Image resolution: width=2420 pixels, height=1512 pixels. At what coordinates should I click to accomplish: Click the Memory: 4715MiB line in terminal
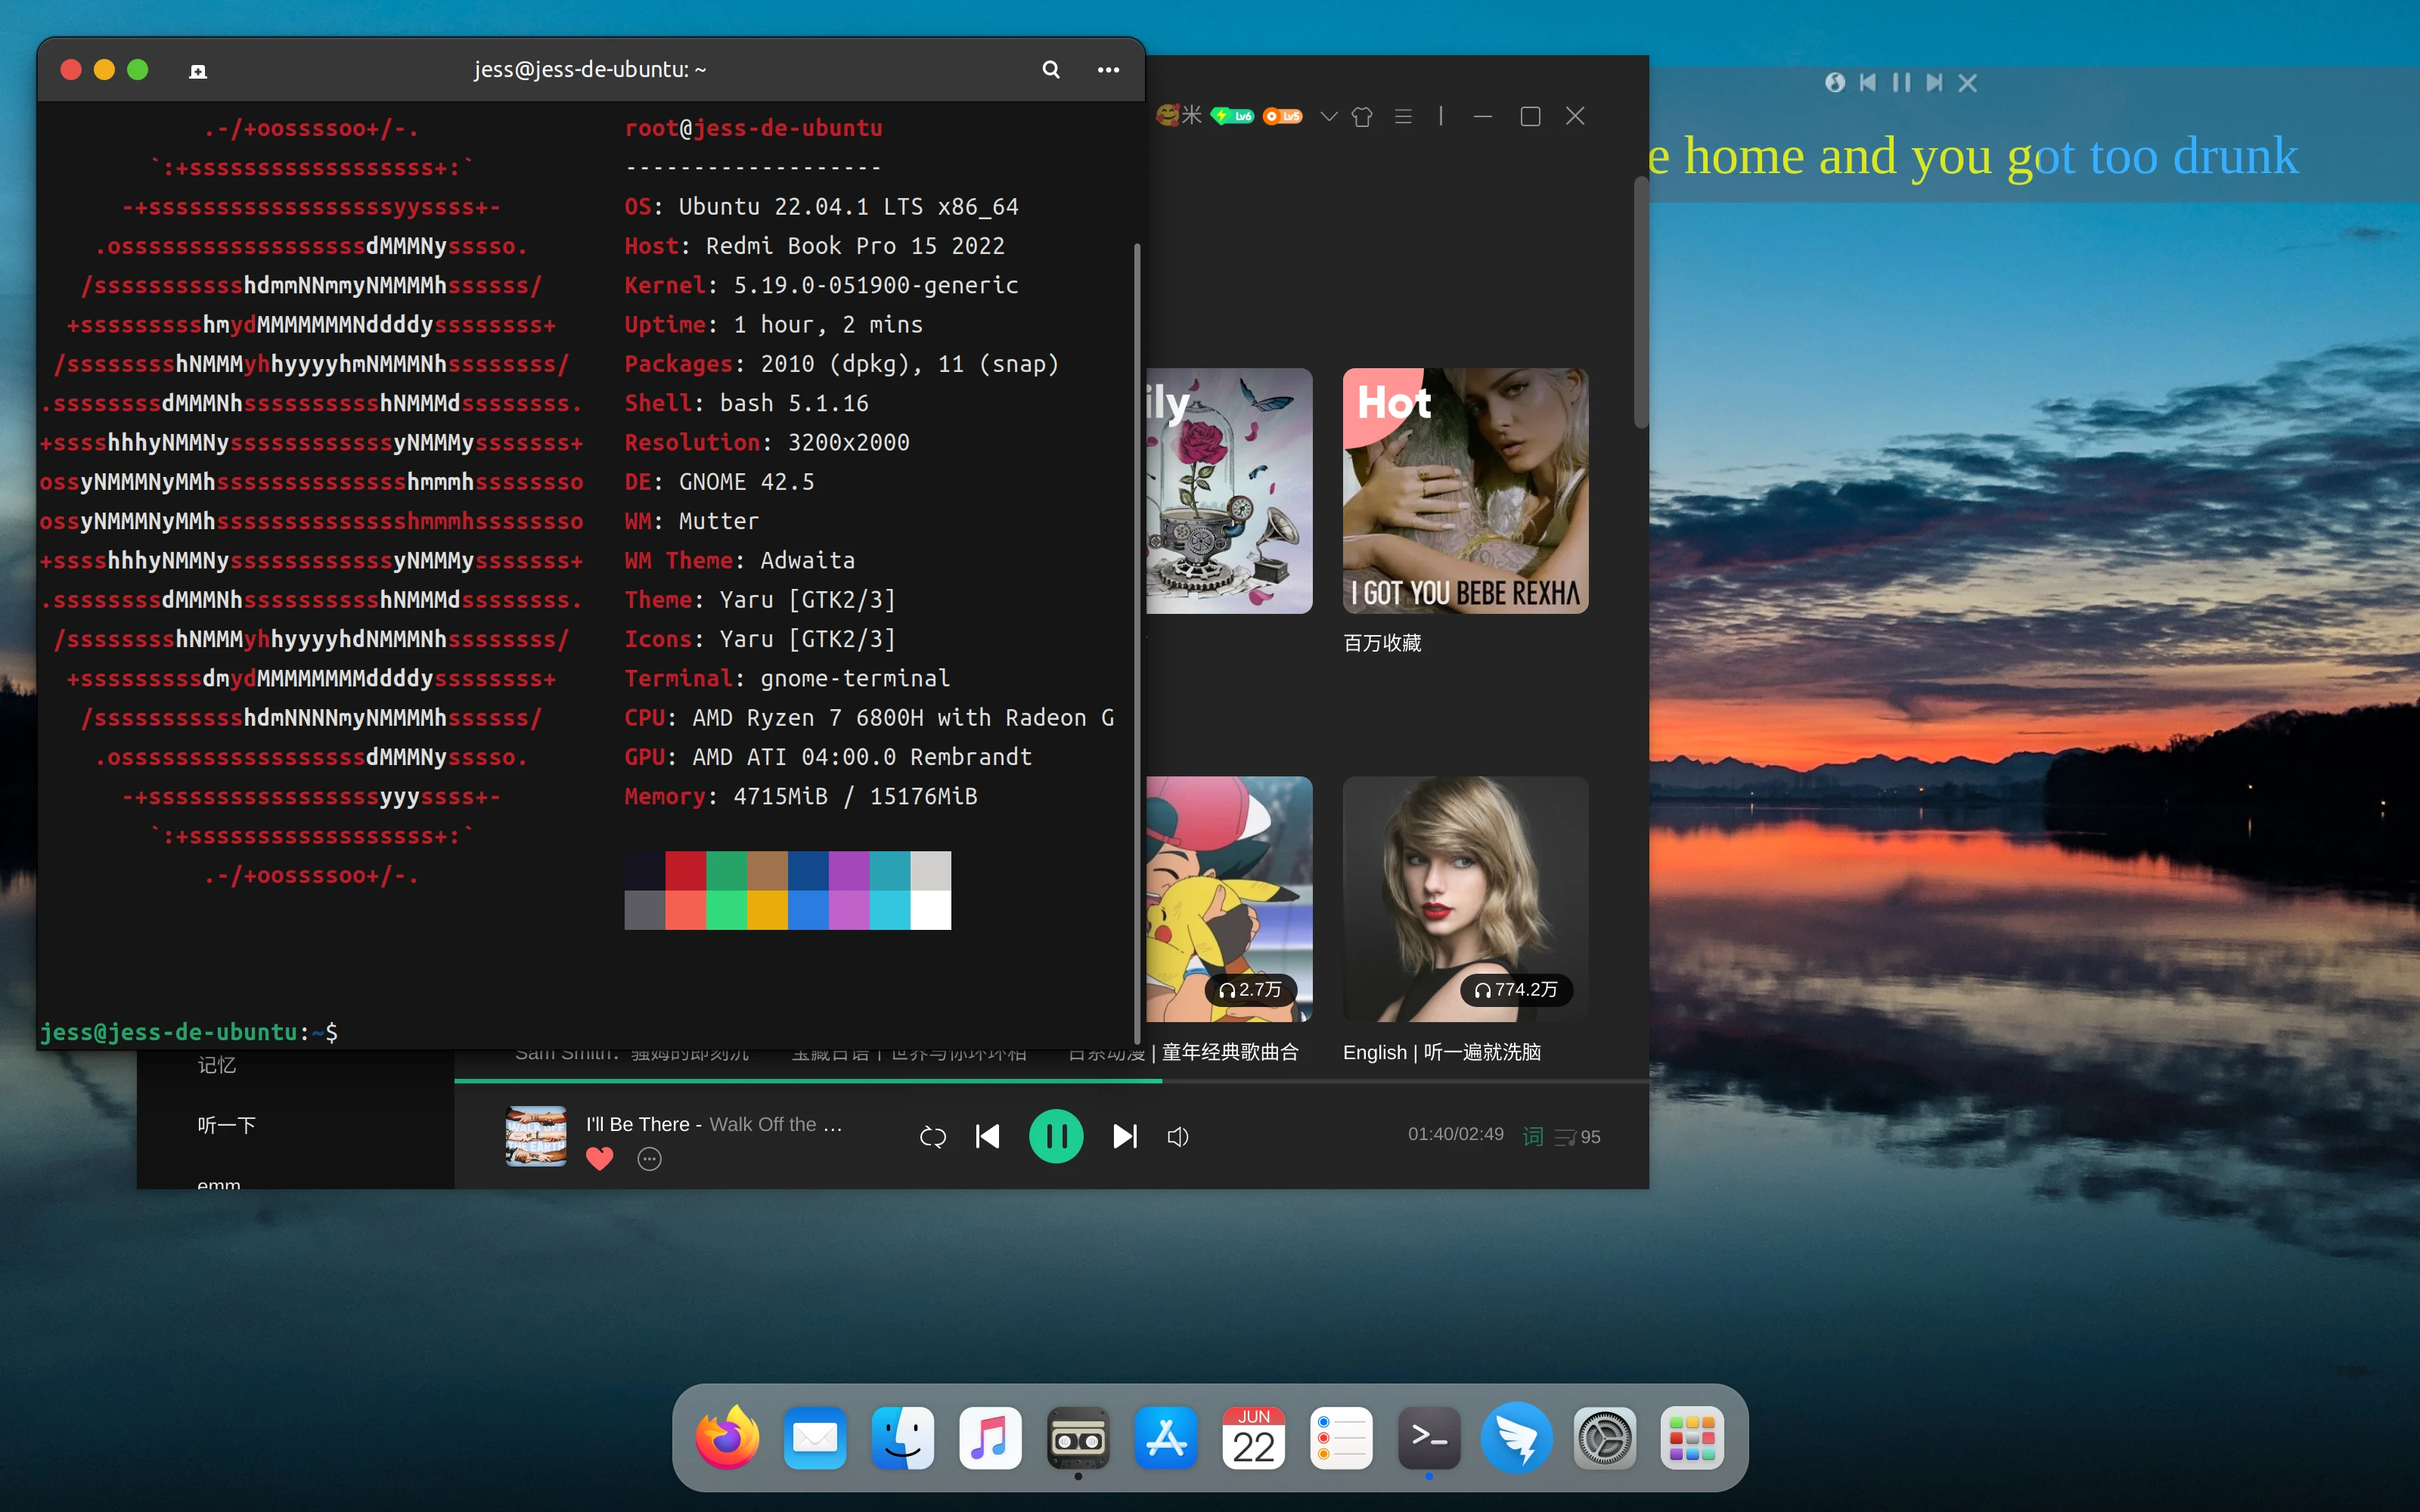point(801,796)
